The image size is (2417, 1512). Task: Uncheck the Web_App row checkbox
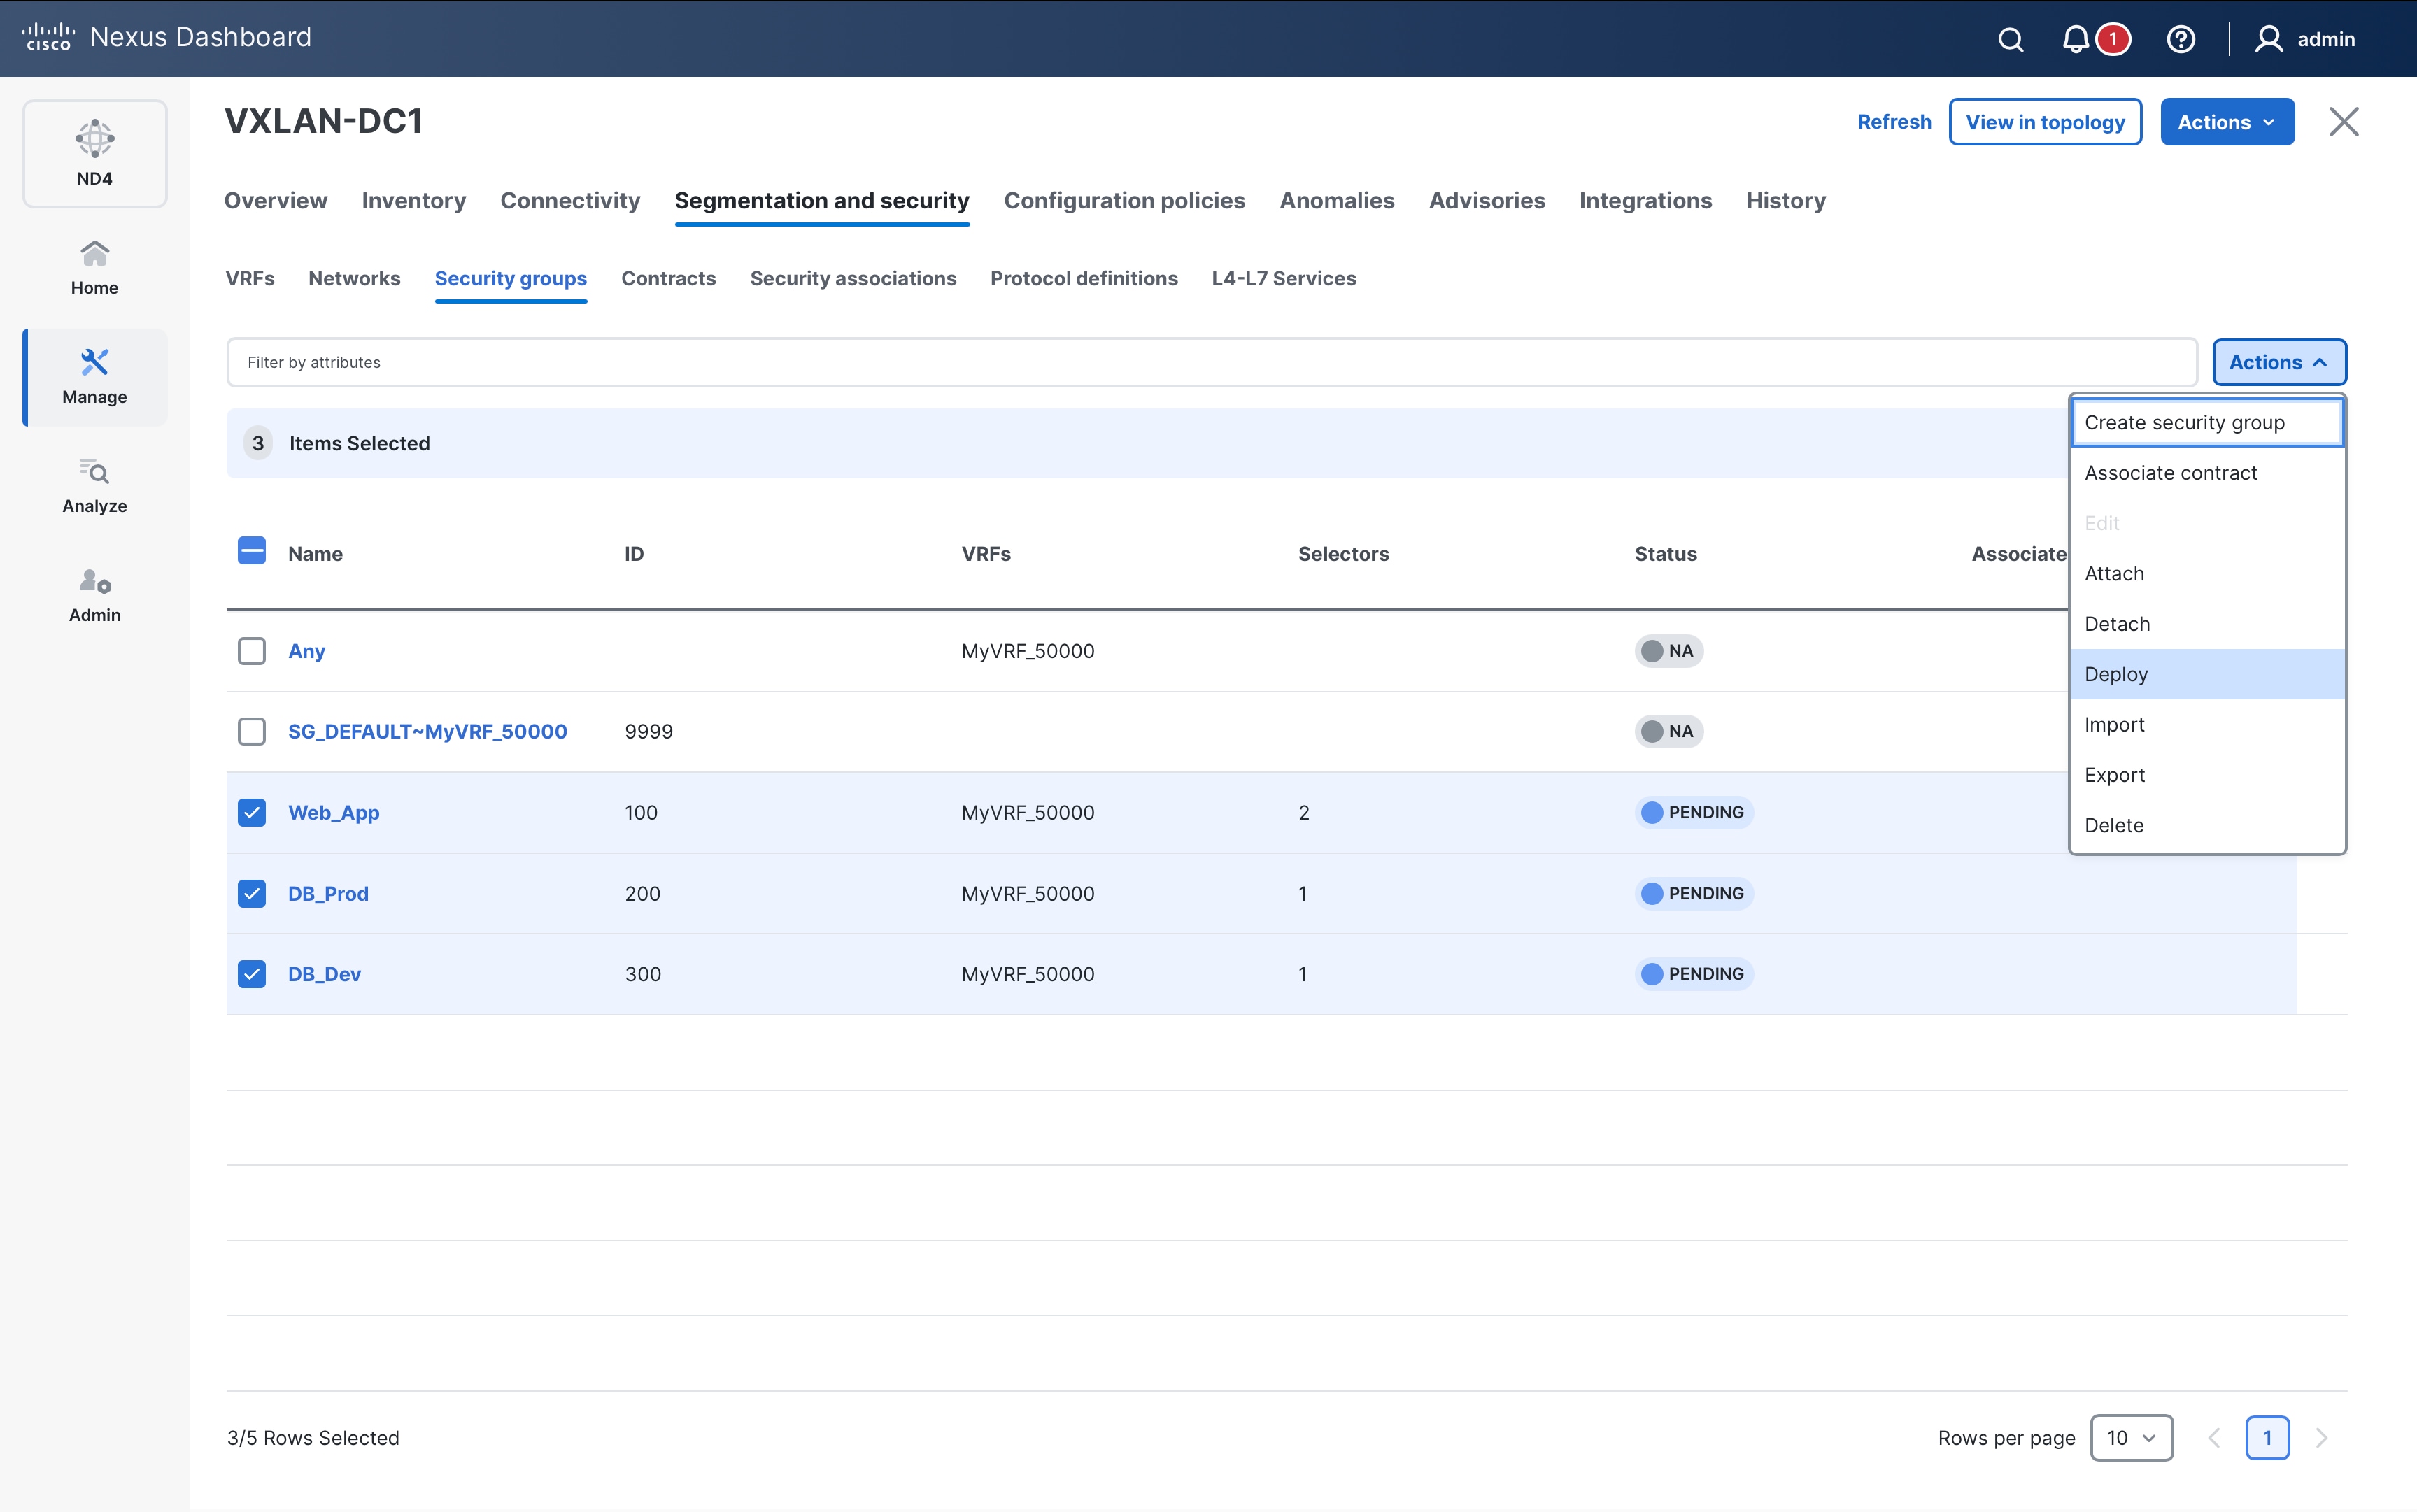252,812
